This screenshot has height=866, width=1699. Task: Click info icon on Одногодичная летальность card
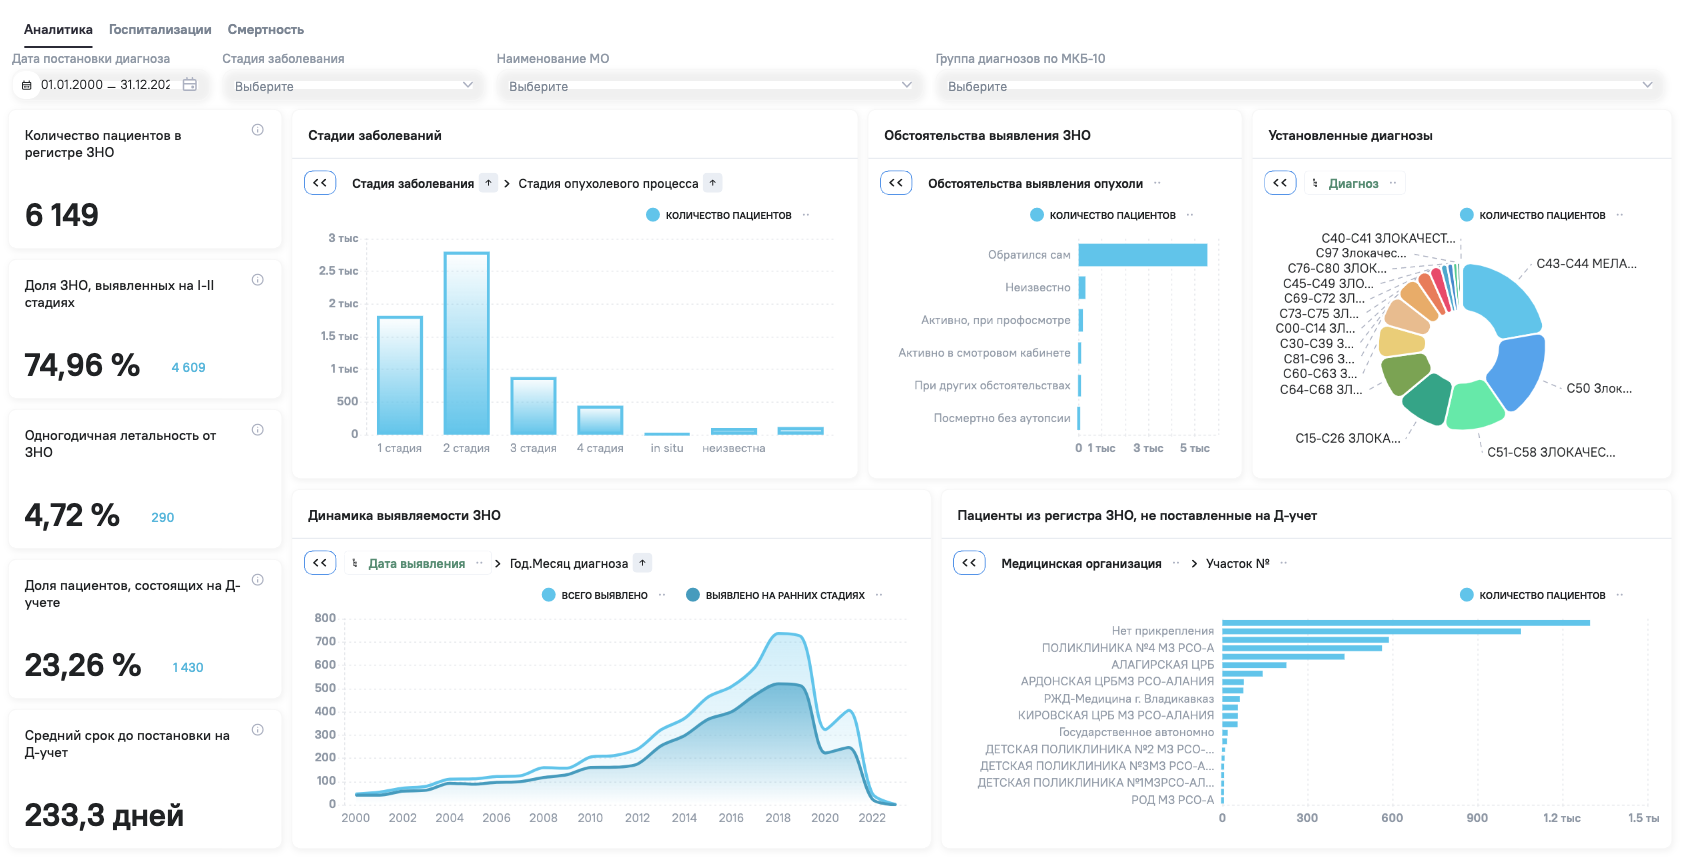(258, 430)
